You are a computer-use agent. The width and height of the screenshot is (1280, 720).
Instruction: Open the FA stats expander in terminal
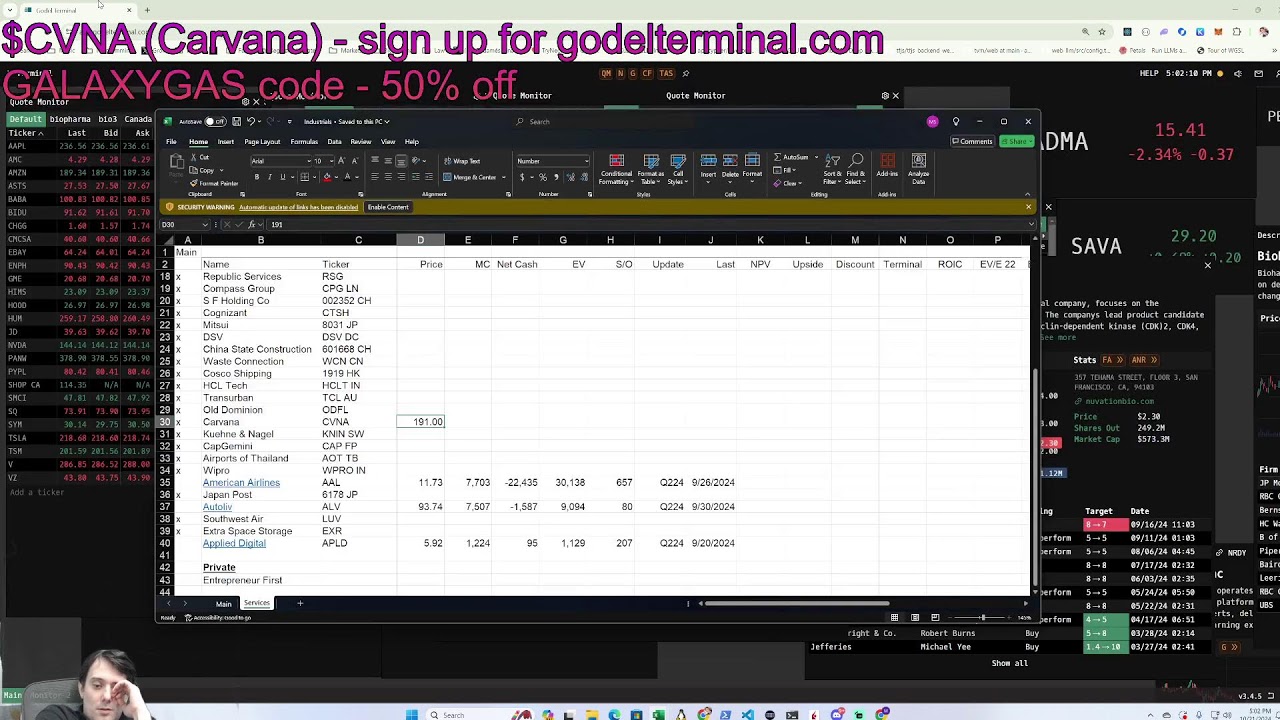point(1112,360)
